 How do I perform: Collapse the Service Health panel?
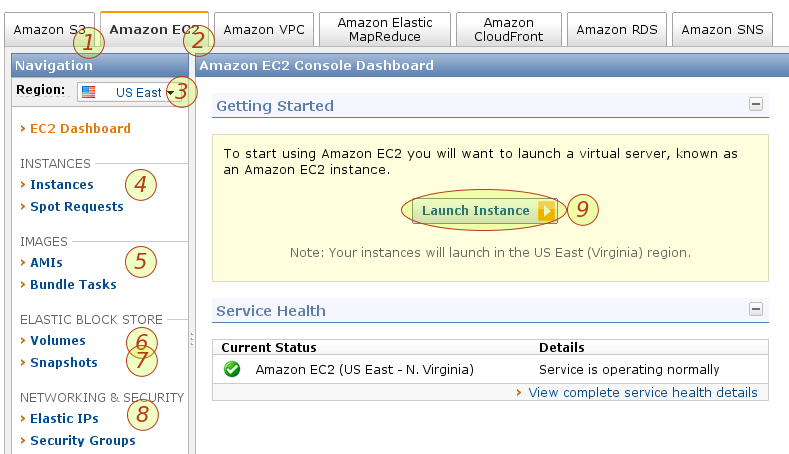coord(756,310)
